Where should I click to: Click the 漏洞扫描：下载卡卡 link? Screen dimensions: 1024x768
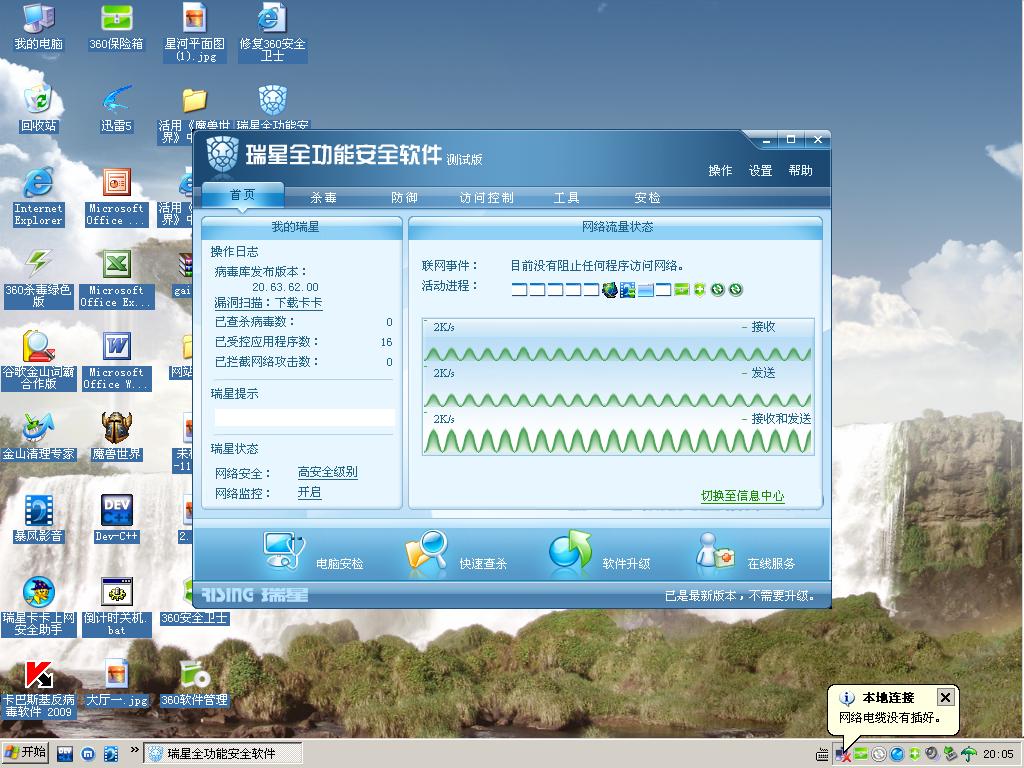[x=268, y=303]
